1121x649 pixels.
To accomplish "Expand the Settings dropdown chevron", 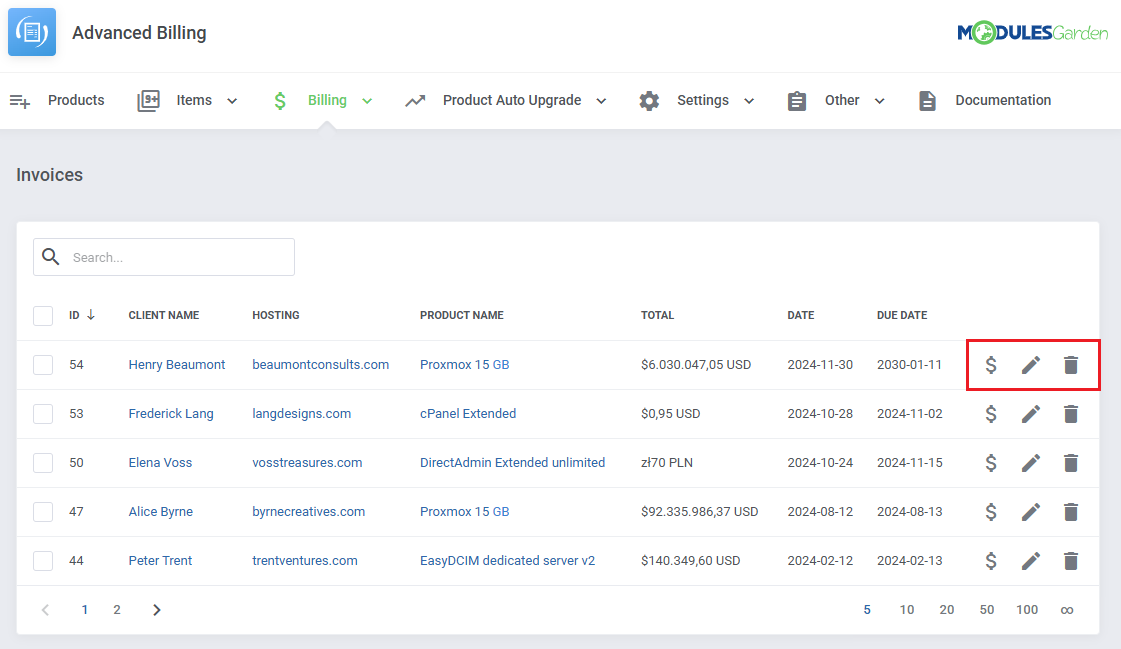I will coord(749,101).
